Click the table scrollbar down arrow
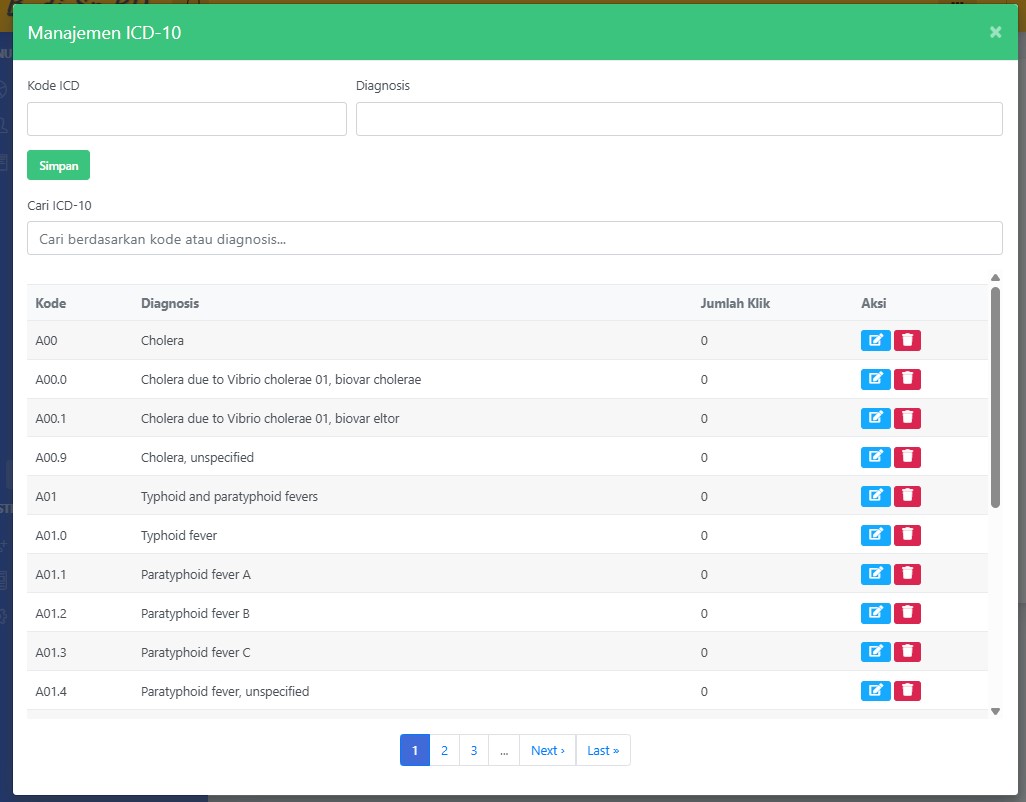1026x802 pixels. pyautogui.click(x=995, y=711)
